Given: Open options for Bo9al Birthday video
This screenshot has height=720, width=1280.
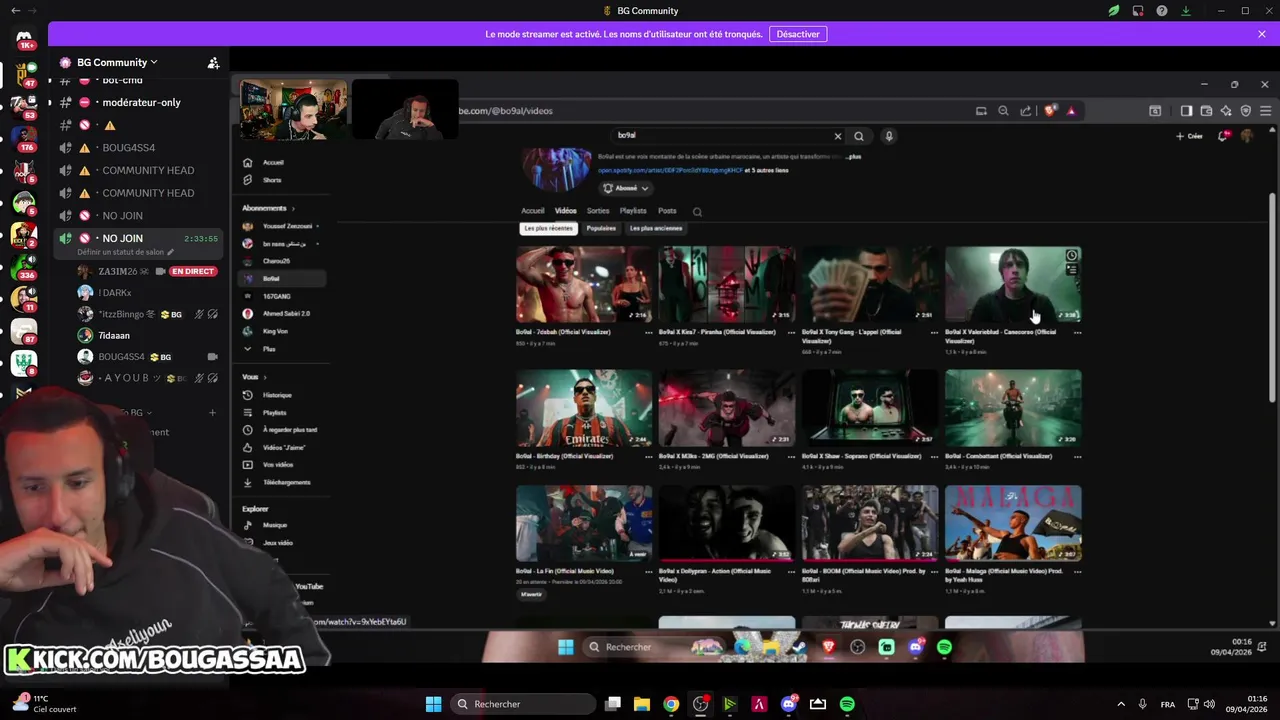Looking at the screenshot, I should tap(648, 456).
